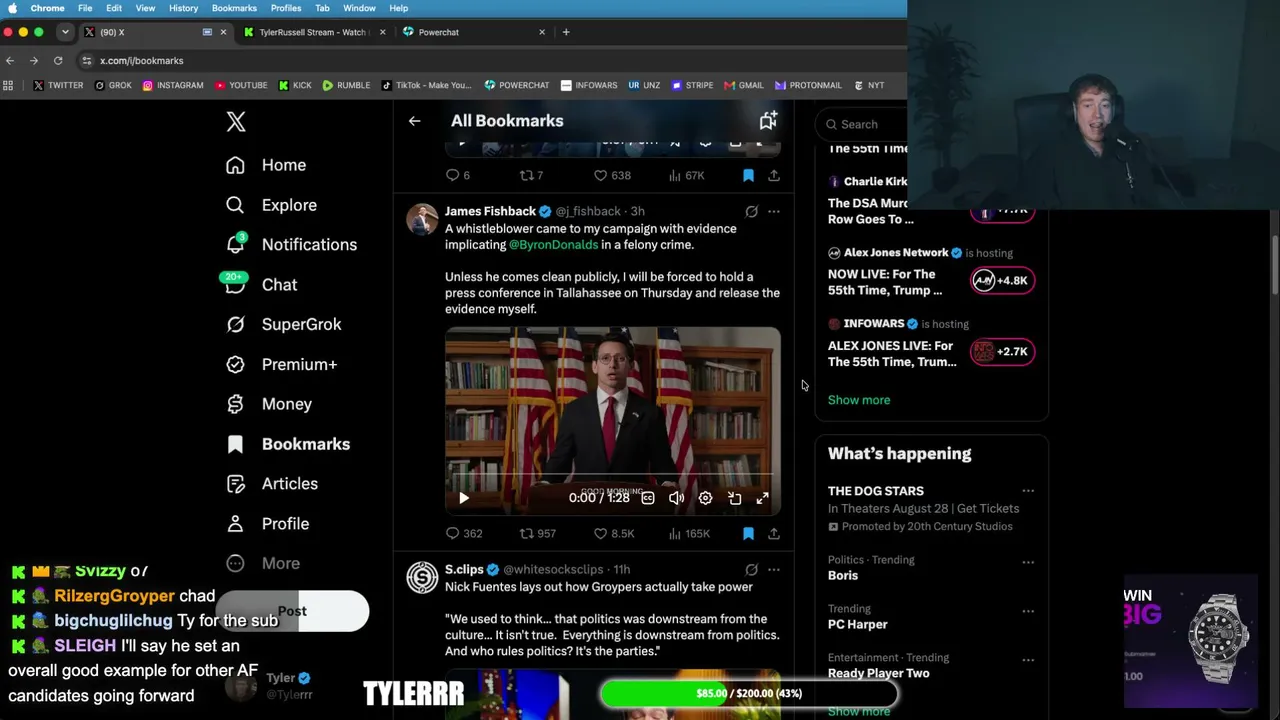Click the Chrome address bar
1280x720 pixels.
click(490, 61)
